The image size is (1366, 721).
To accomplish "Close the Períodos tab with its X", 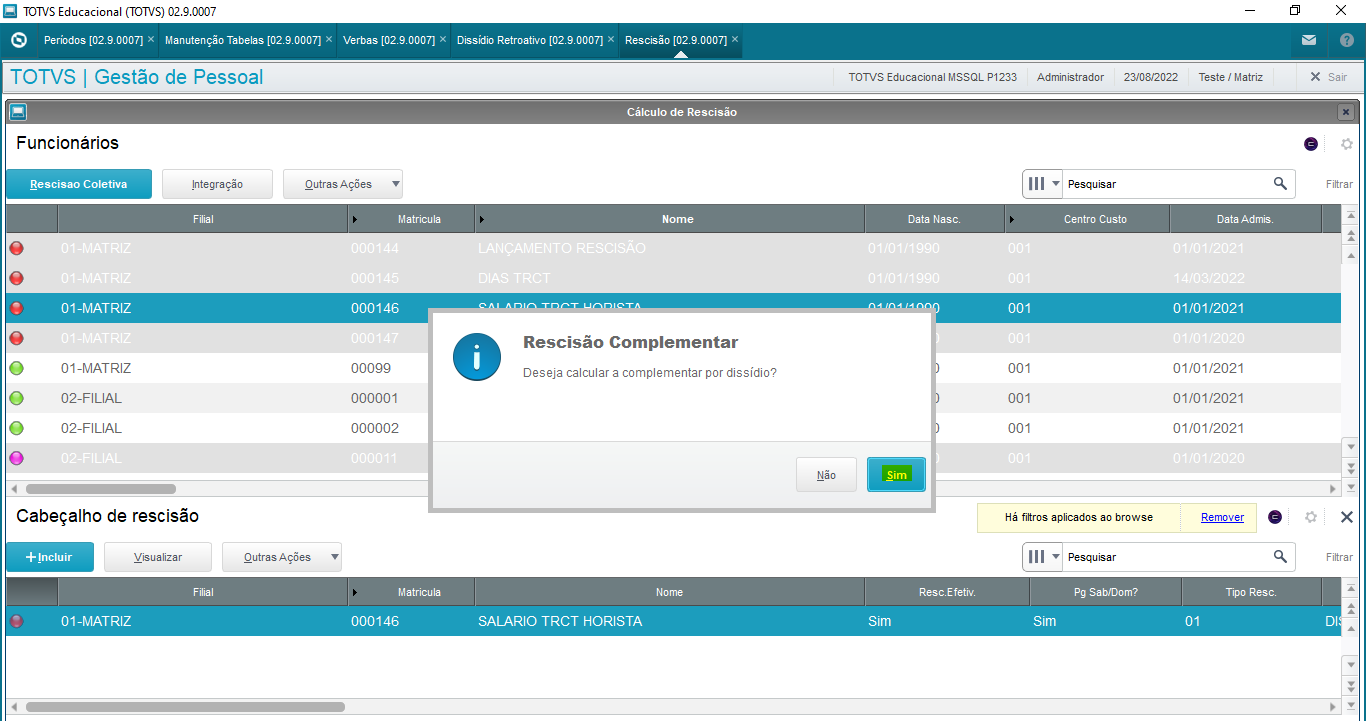I will (x=151, y=40).
